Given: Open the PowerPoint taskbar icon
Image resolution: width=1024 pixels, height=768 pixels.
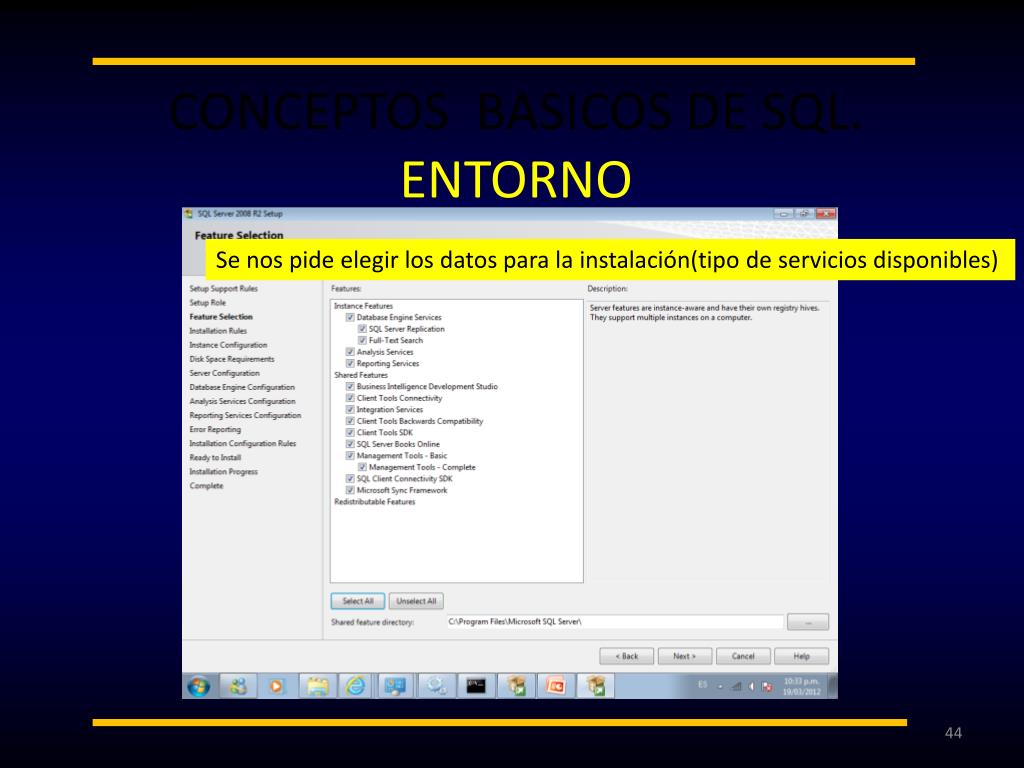Looking at the screenshot, I should pos(555,686).
